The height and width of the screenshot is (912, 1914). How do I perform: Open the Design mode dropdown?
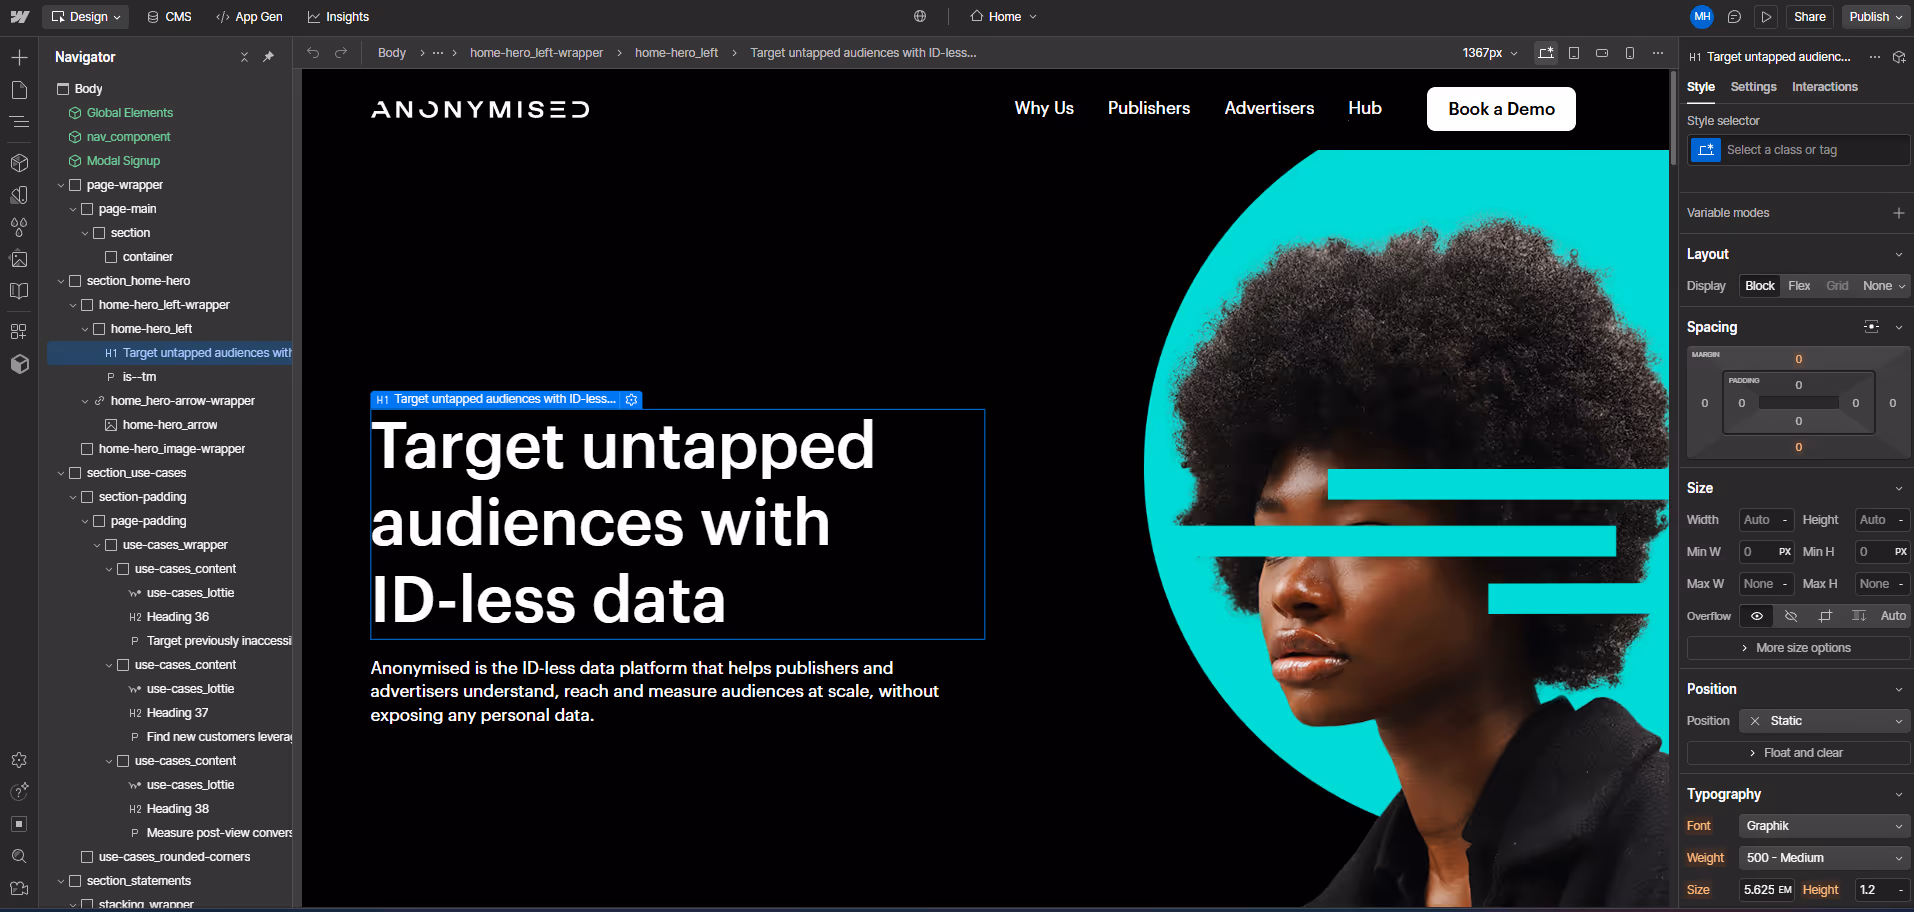click(85, 17)
